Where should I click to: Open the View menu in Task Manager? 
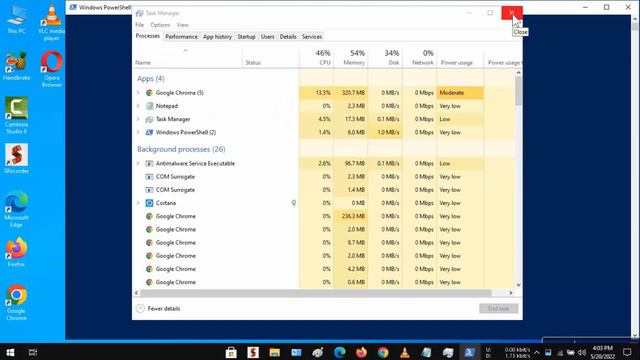click(182, 25)
